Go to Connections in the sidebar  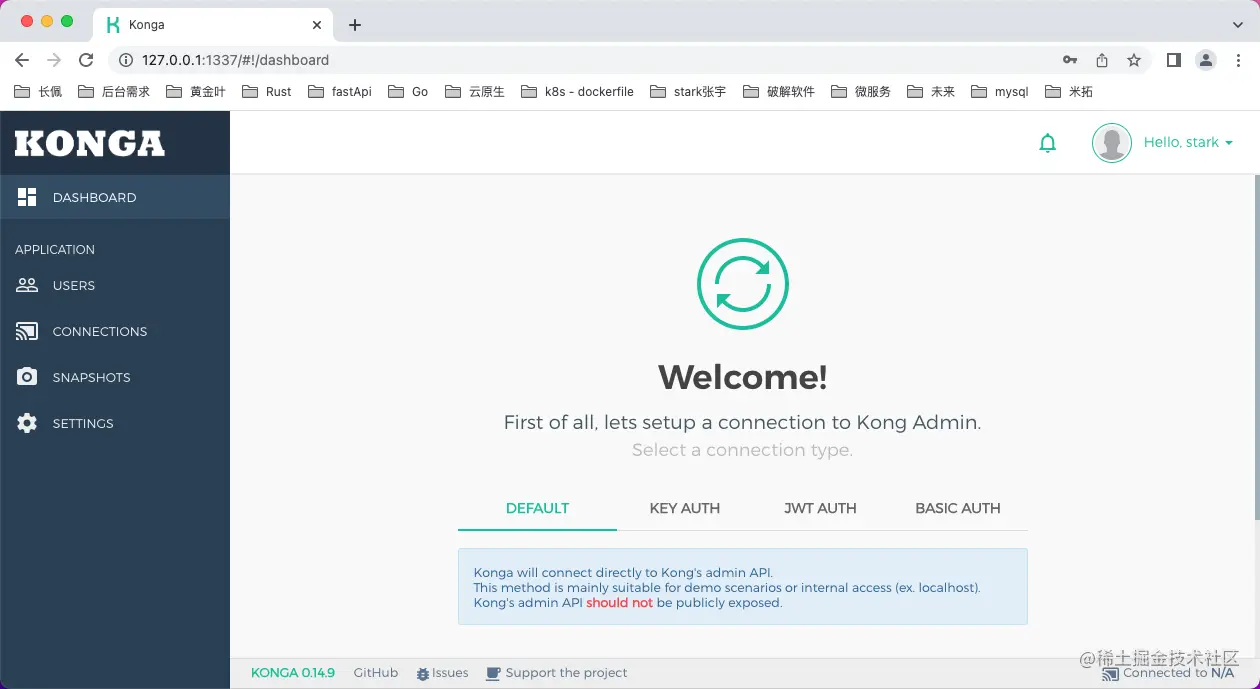[115, 331]
